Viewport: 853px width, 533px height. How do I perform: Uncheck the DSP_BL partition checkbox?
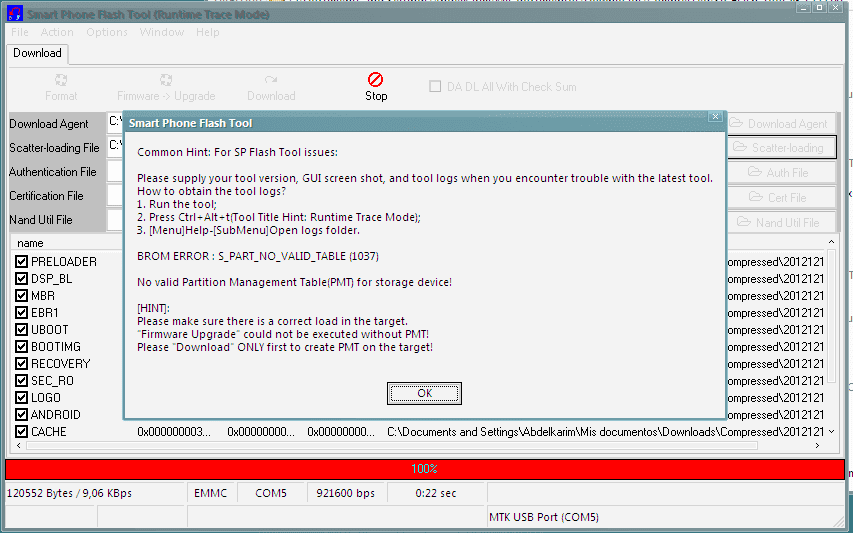[21, 278]
